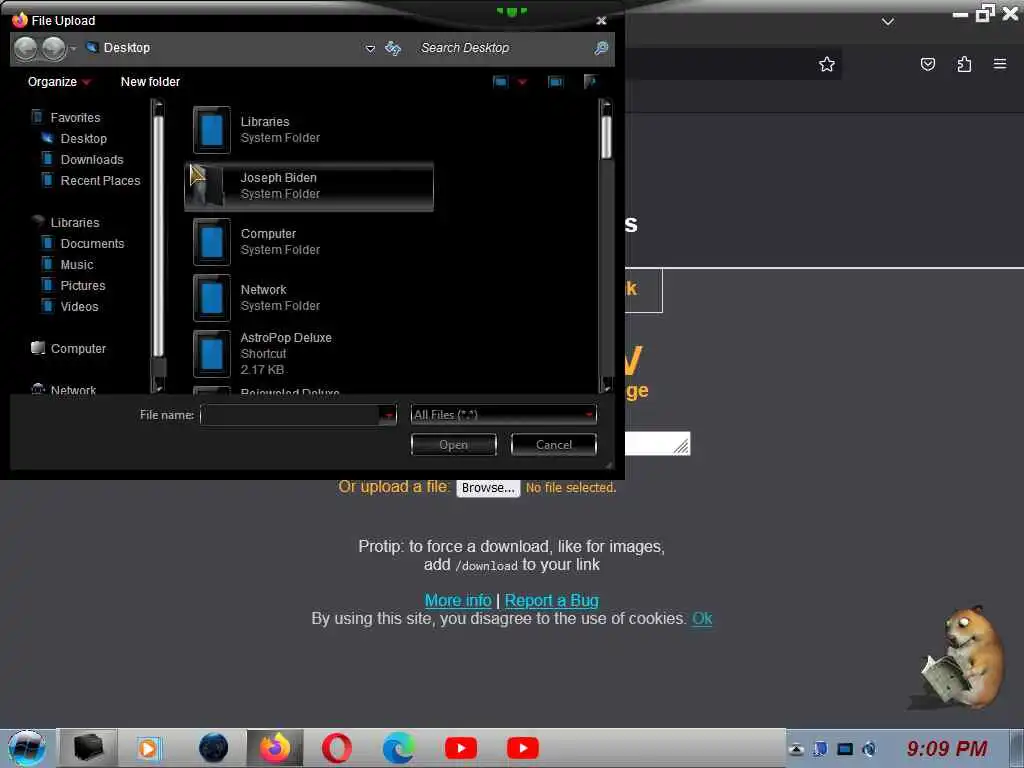Click the File name input field

click(291, 415)
